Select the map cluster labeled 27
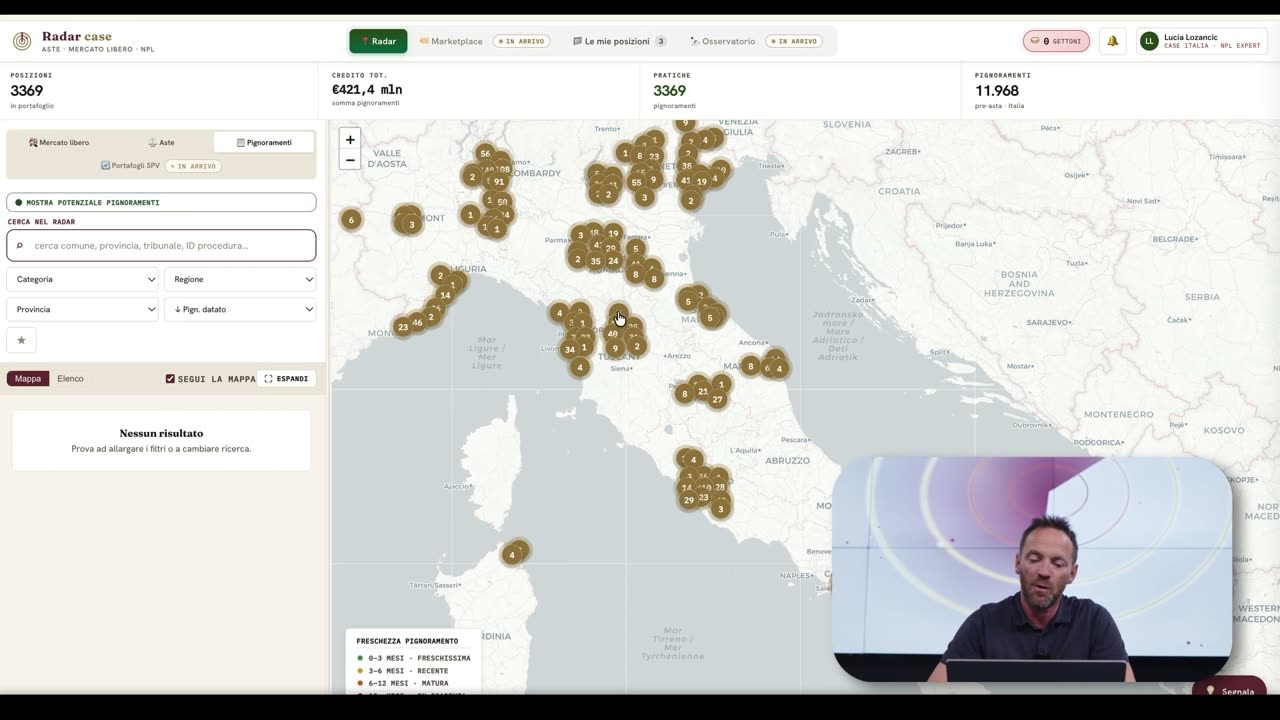 (x=717, y=399)
